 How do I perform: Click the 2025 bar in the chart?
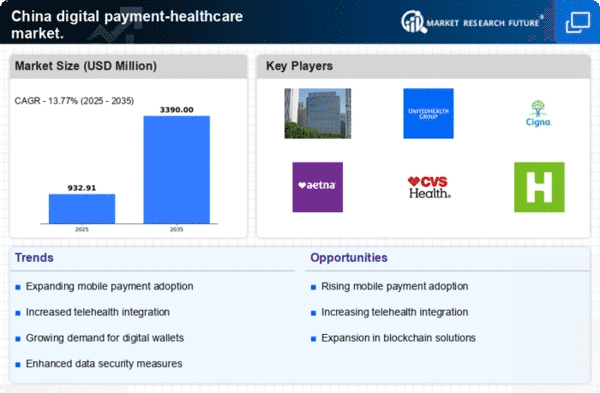tap(82, 209)
